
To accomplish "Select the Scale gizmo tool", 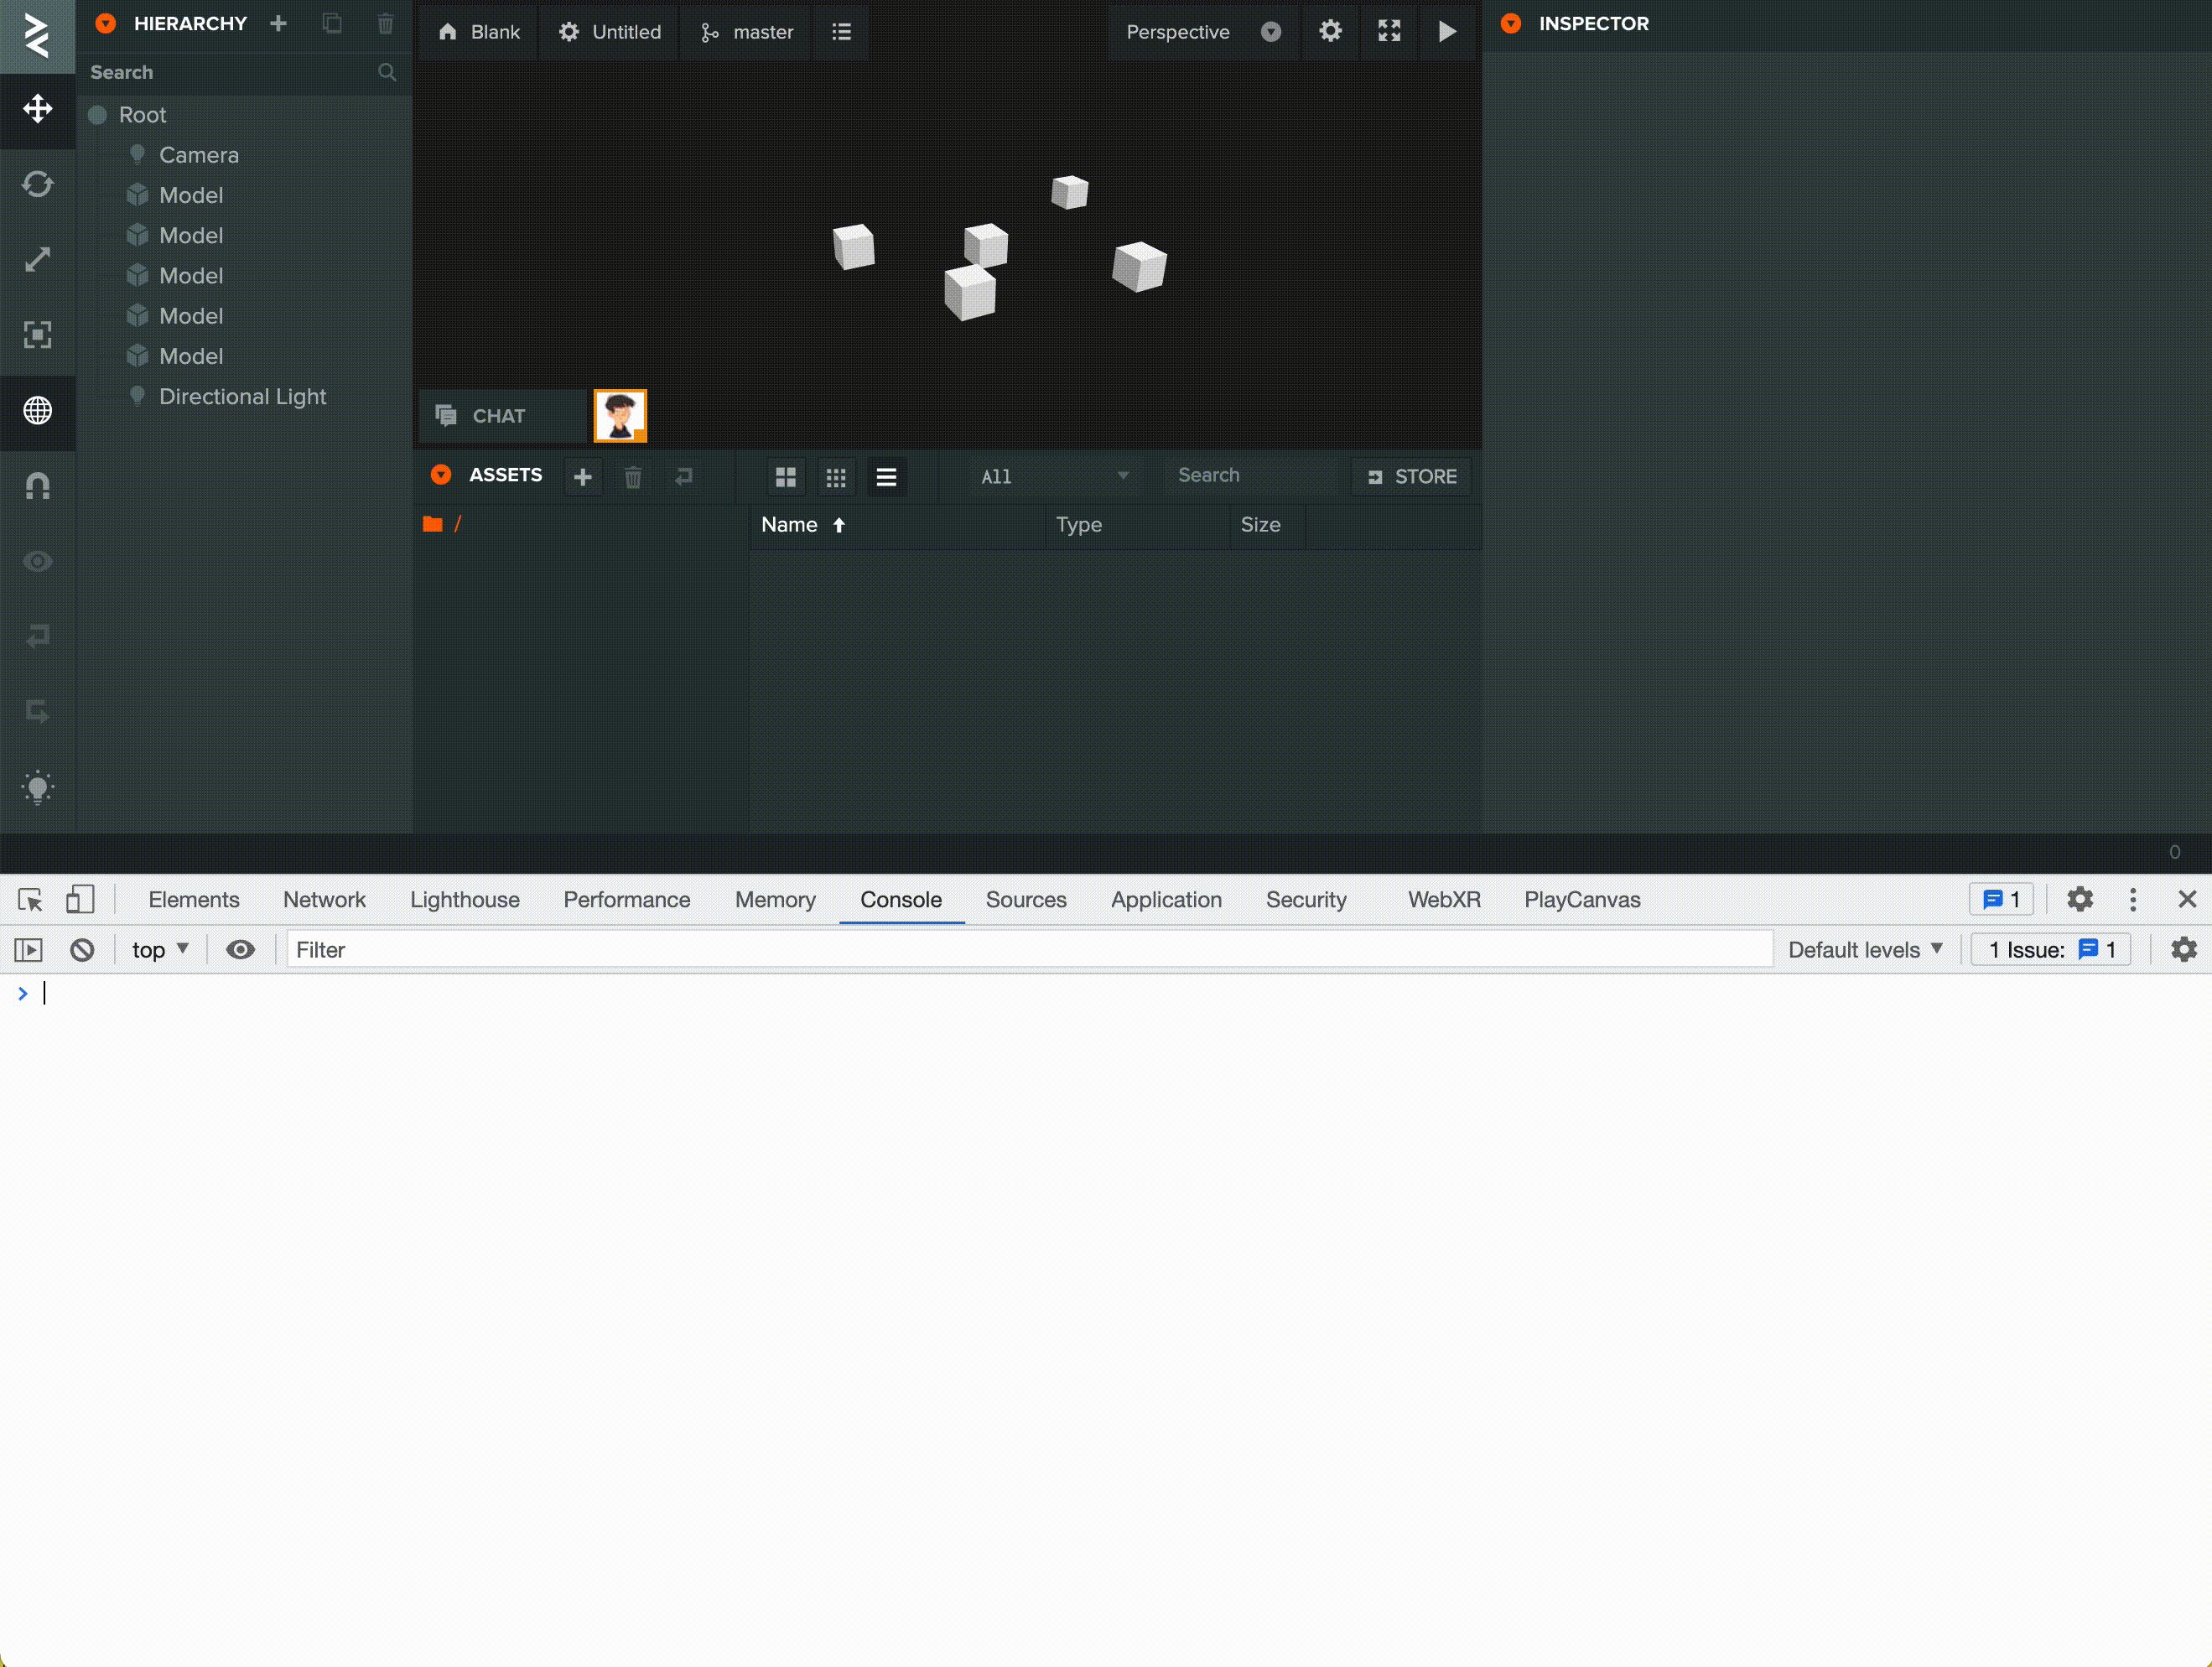I will pyautogui.click(x=37, y=260).
